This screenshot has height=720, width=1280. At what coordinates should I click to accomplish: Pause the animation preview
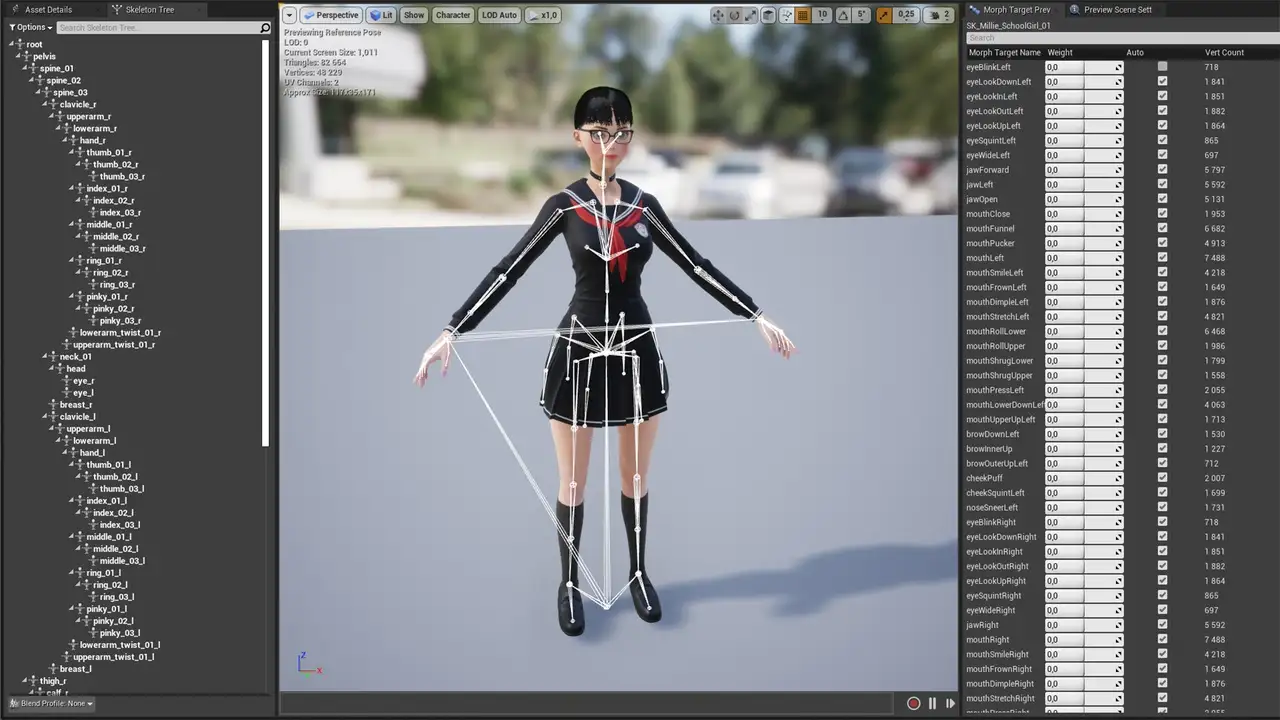pyautogui.click(x=932, y=703)
